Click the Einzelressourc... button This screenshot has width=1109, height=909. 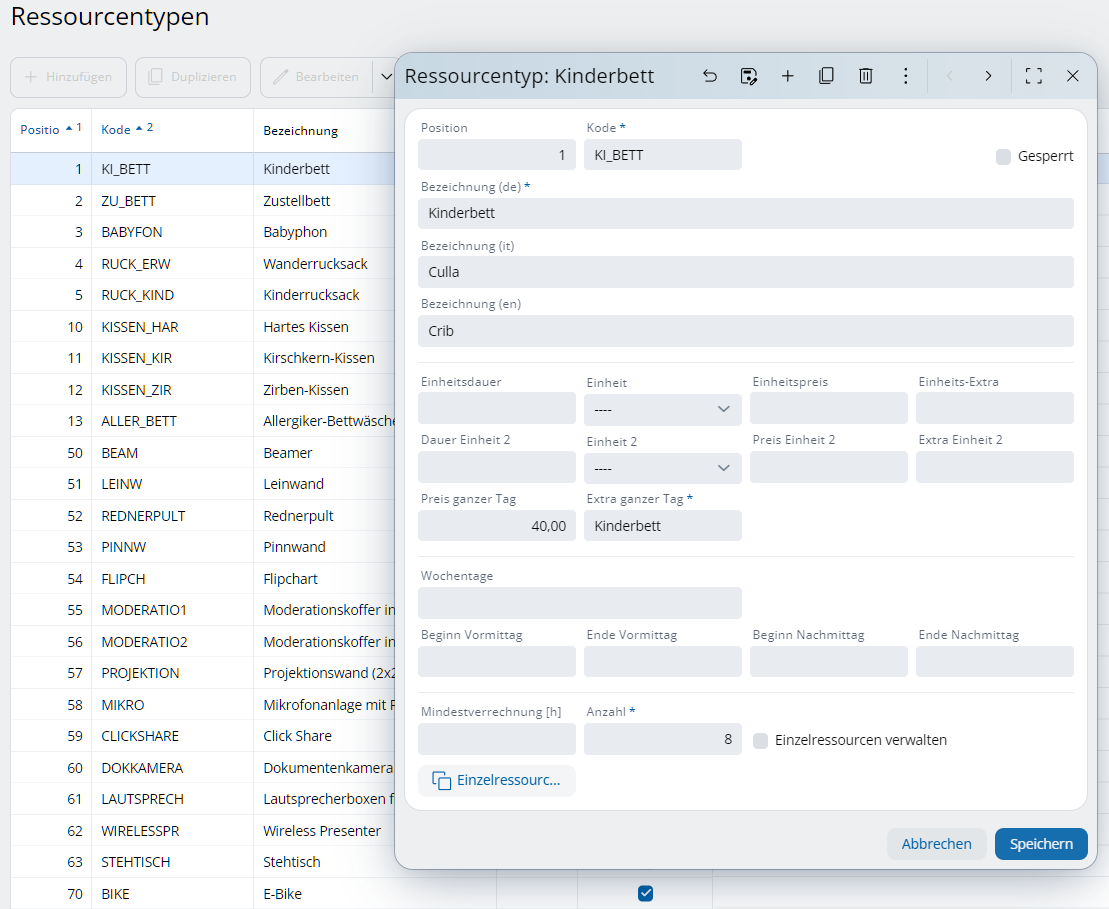(497, 780)
